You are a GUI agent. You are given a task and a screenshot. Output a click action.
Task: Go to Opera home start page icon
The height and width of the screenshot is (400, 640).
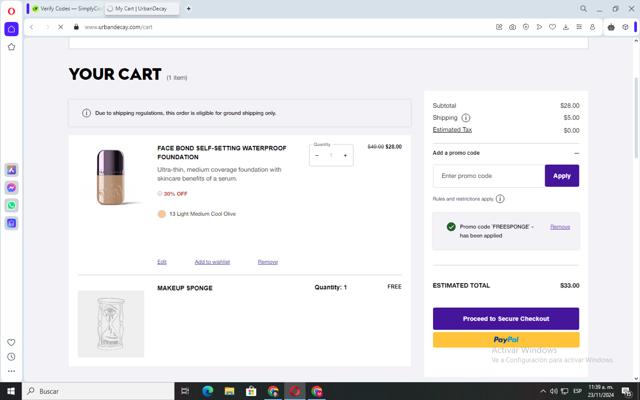coord(11,29)
